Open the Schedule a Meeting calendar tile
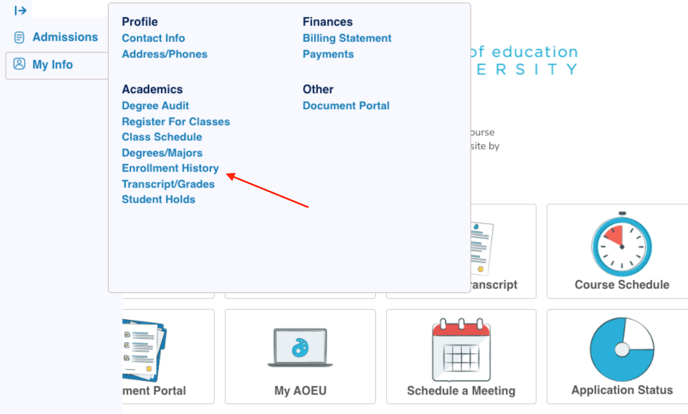Image resolution: width=688 pixels, height=414 pixels. [461, 357]
